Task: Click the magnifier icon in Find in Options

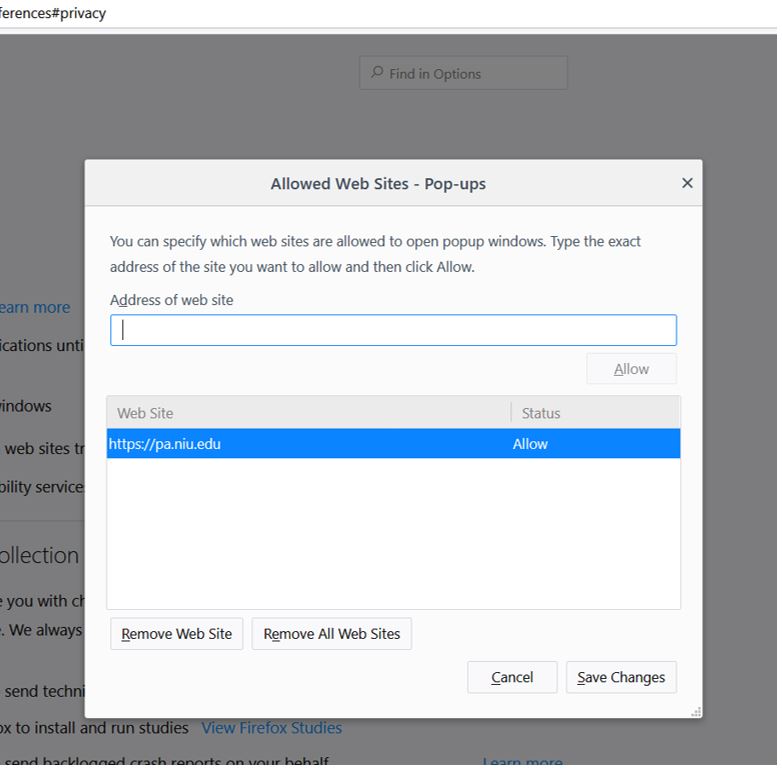Action: pos(377,73)
